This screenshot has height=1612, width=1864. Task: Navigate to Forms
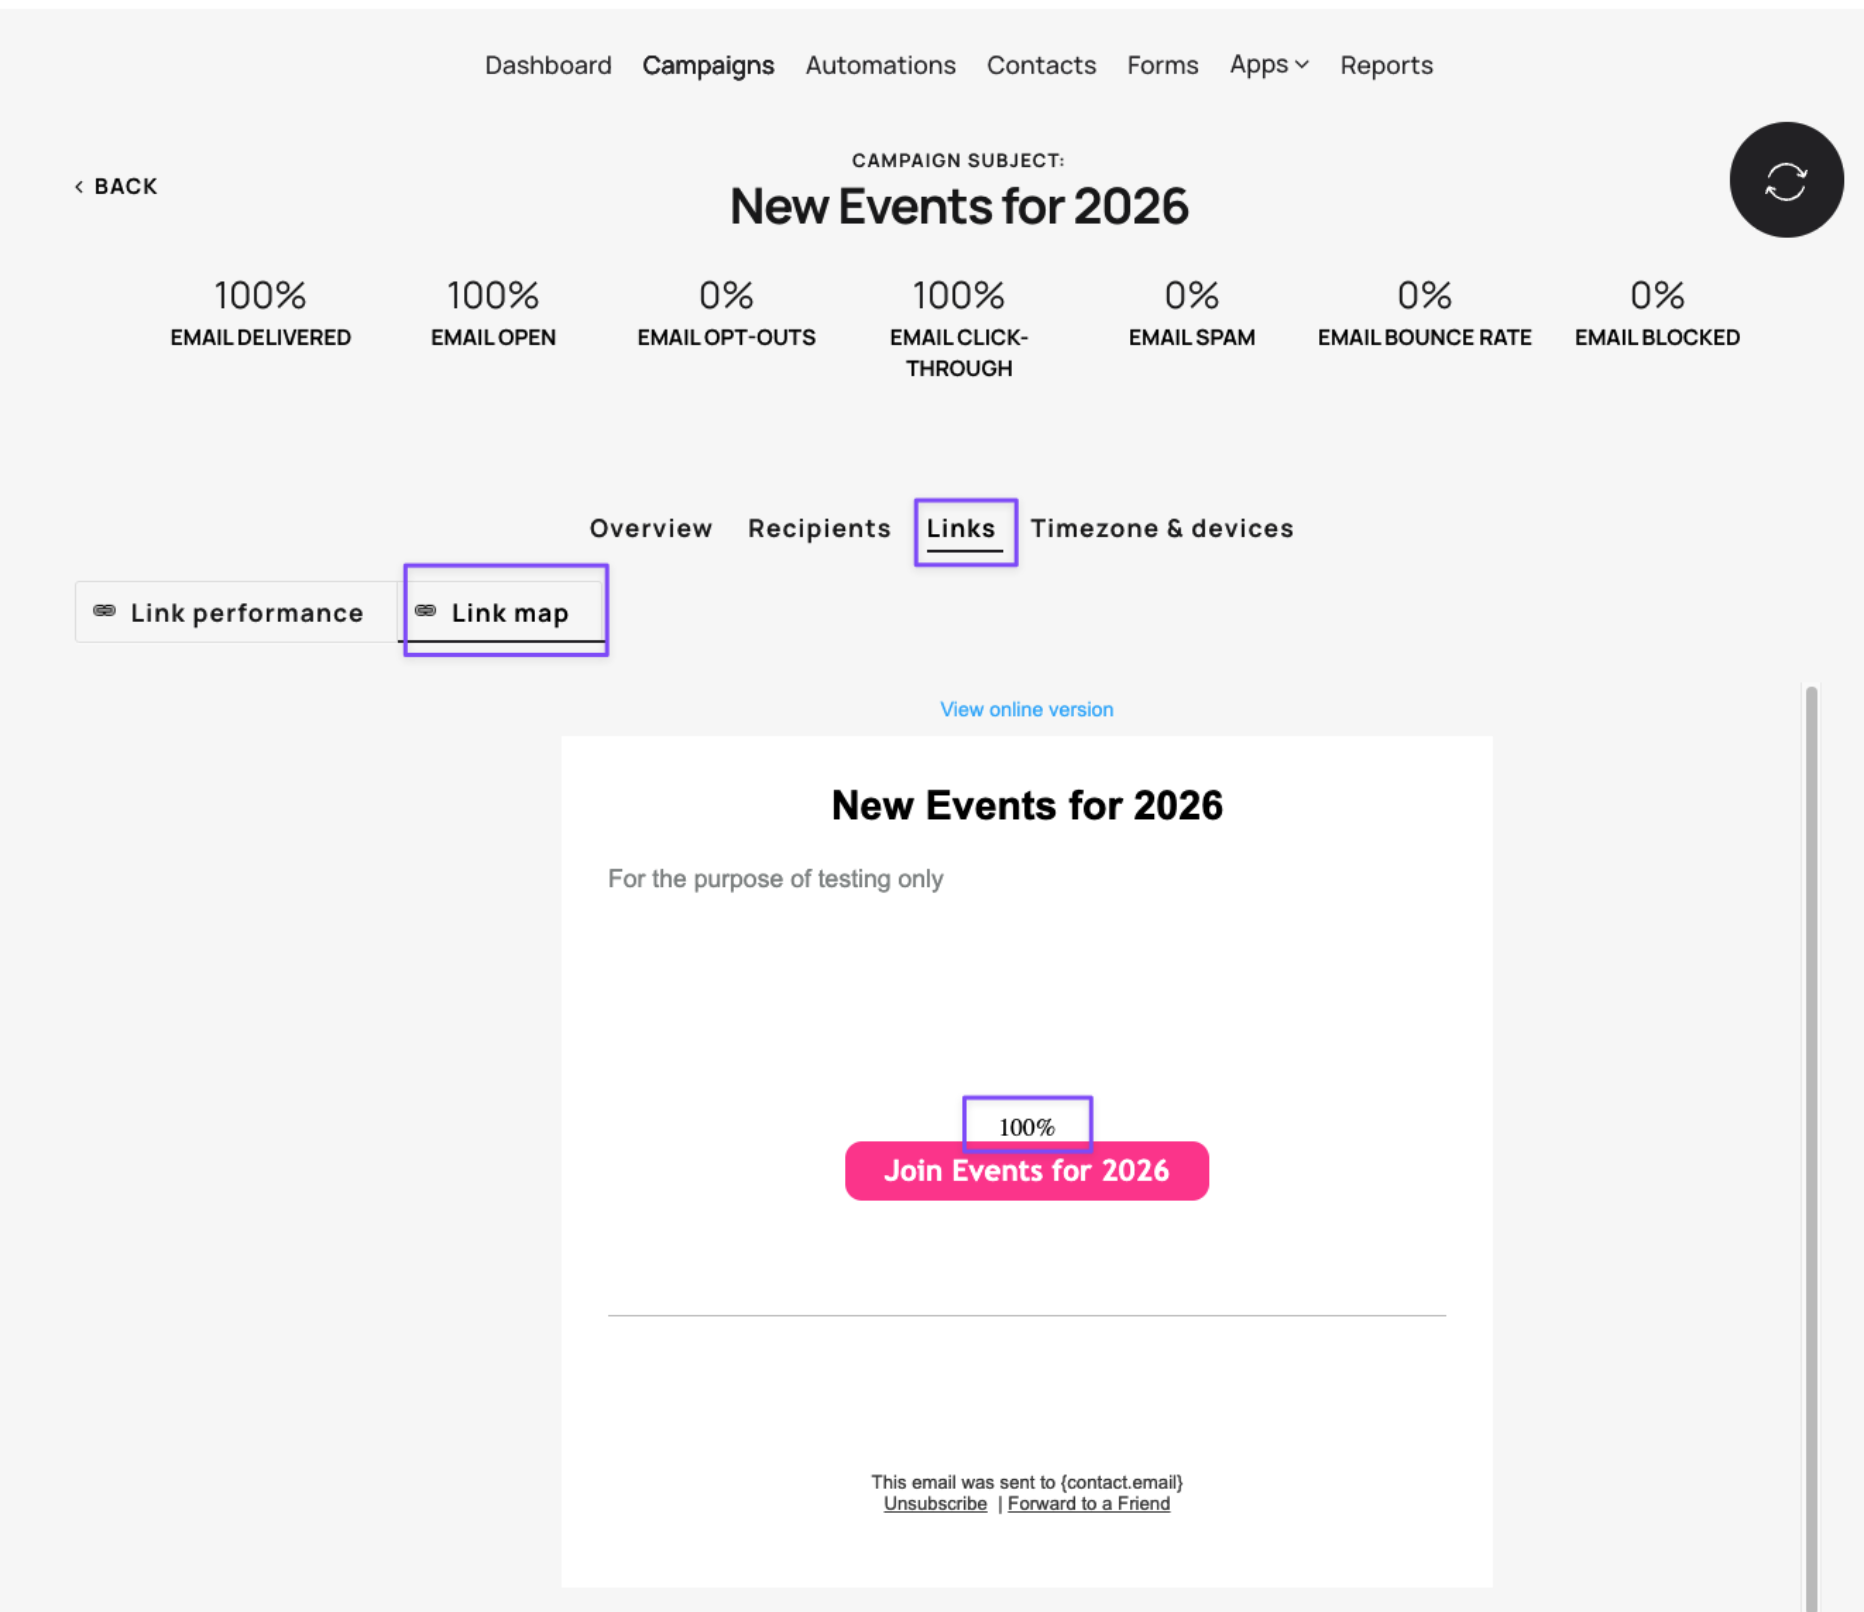tap(1162, 65)
